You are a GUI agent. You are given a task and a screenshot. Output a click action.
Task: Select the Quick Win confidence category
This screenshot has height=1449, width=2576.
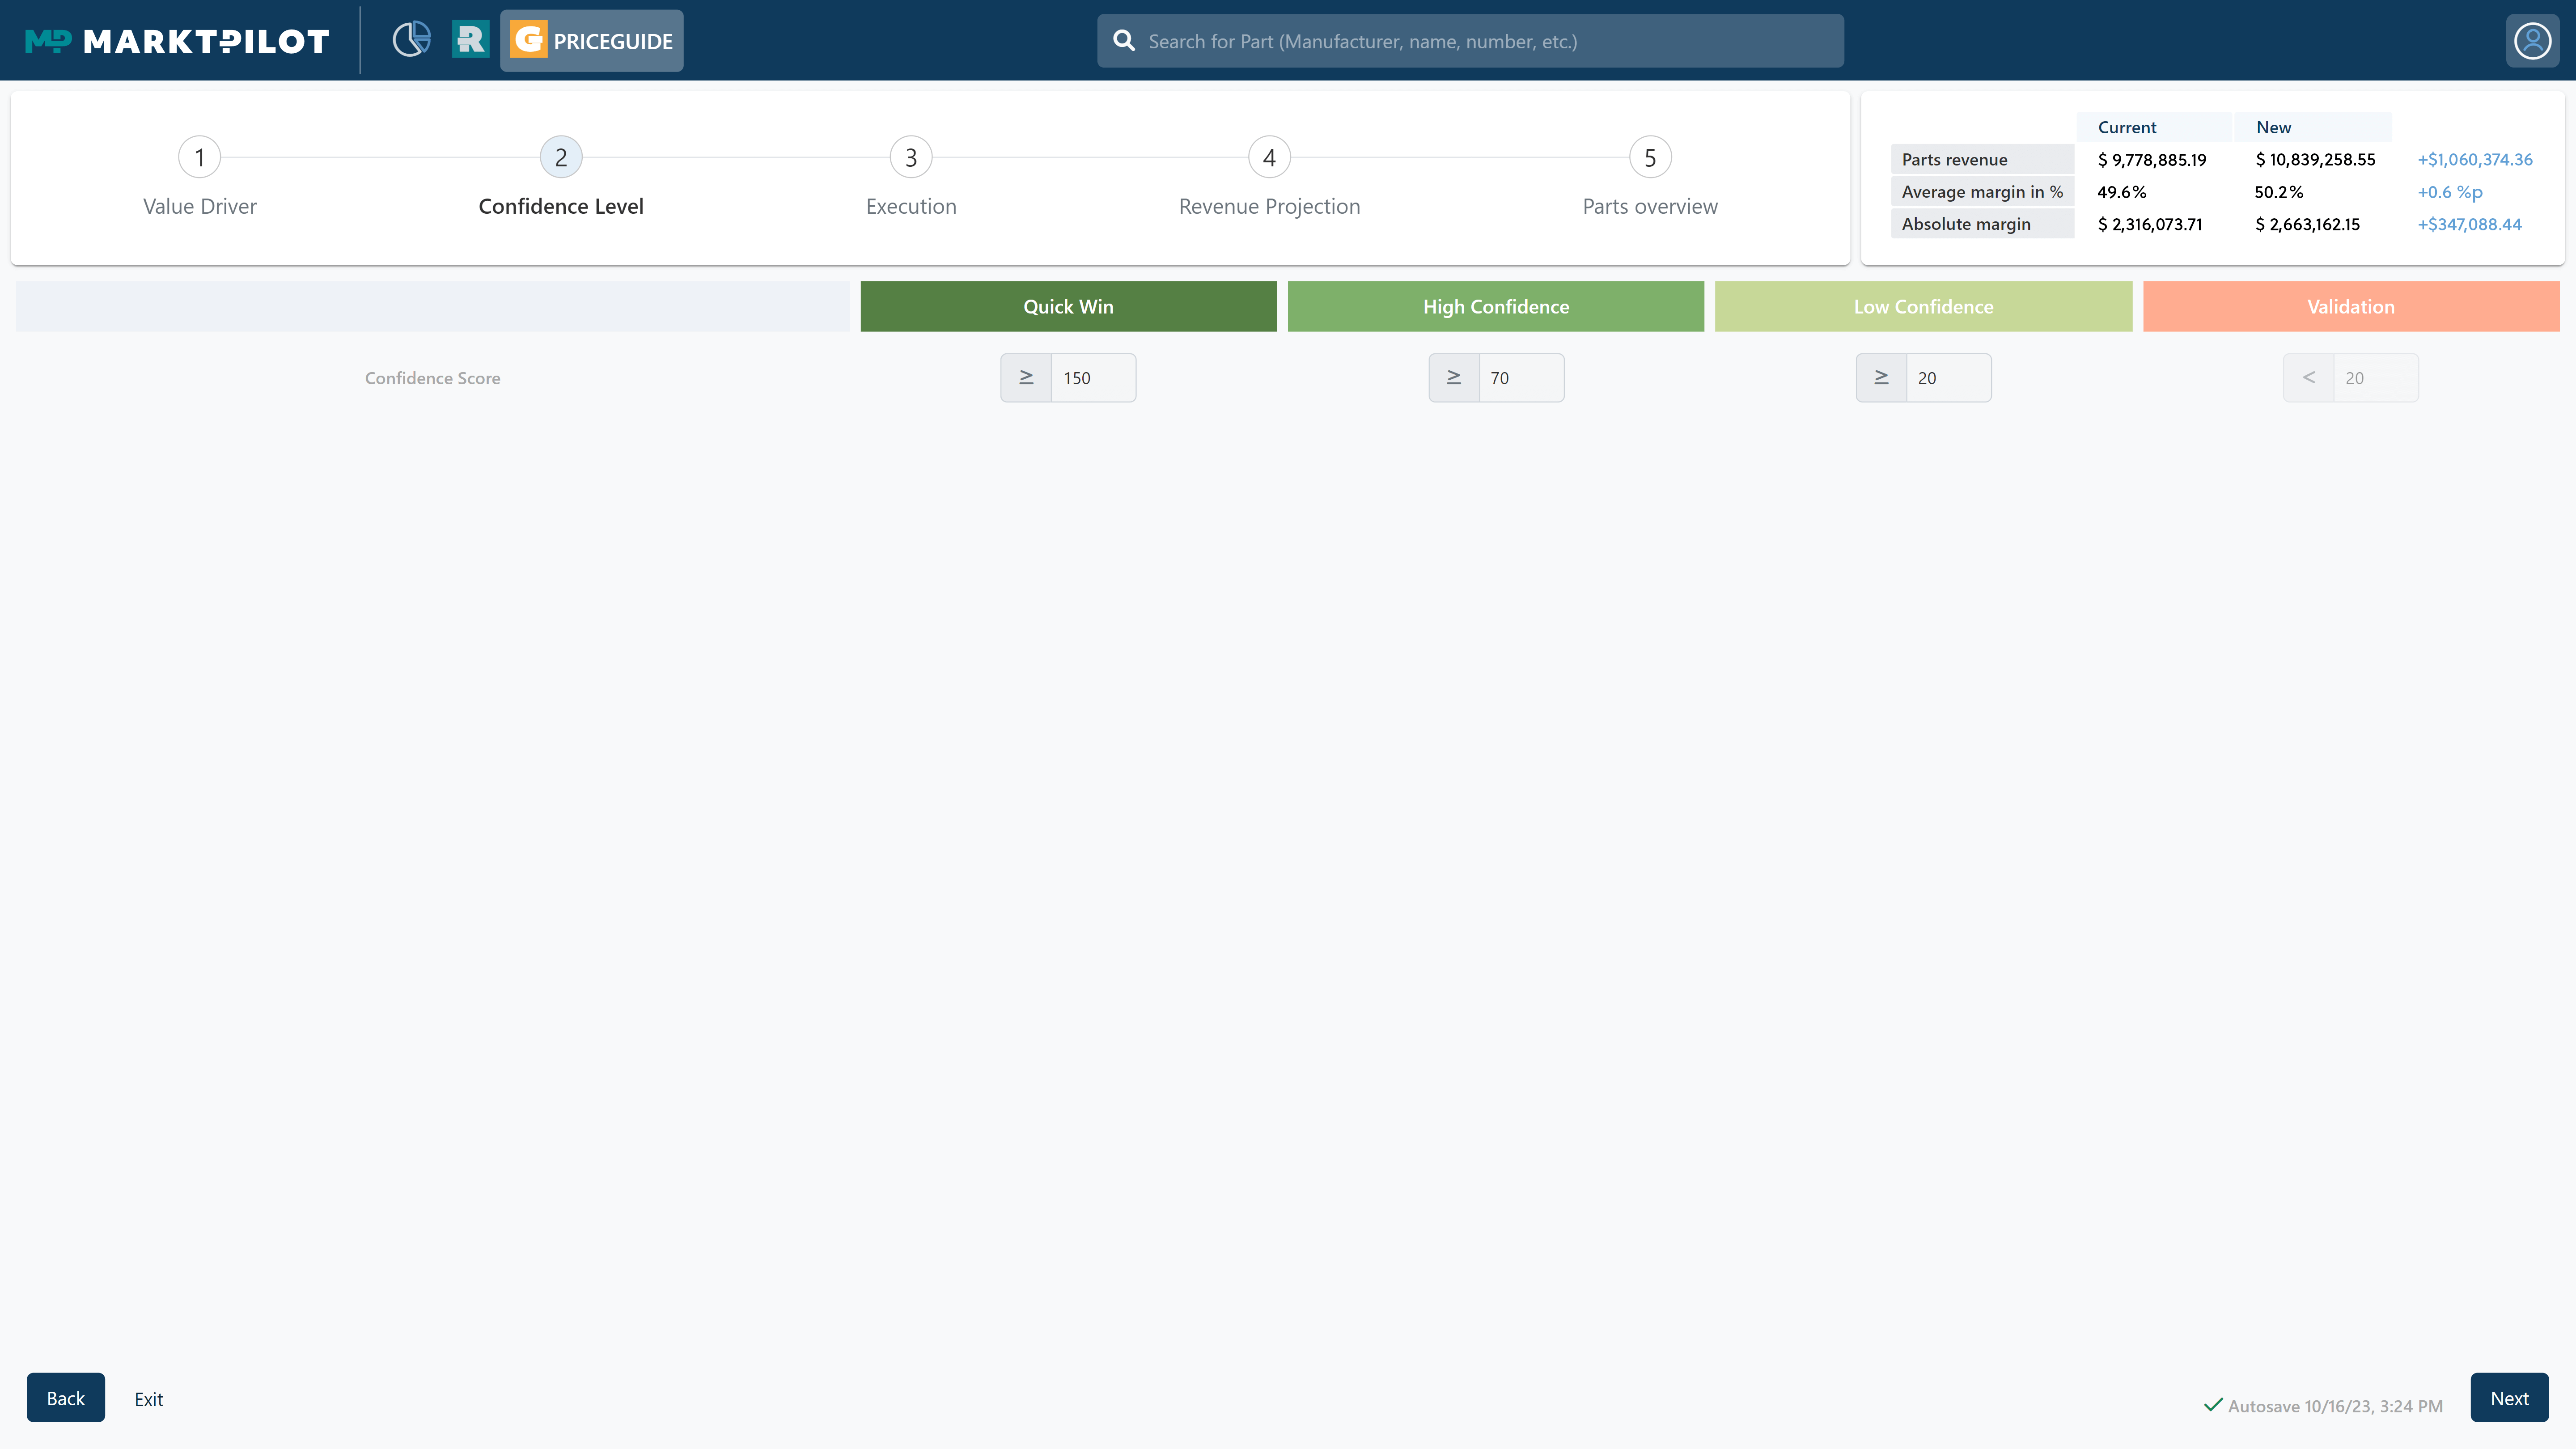[x=1068, y=306]
